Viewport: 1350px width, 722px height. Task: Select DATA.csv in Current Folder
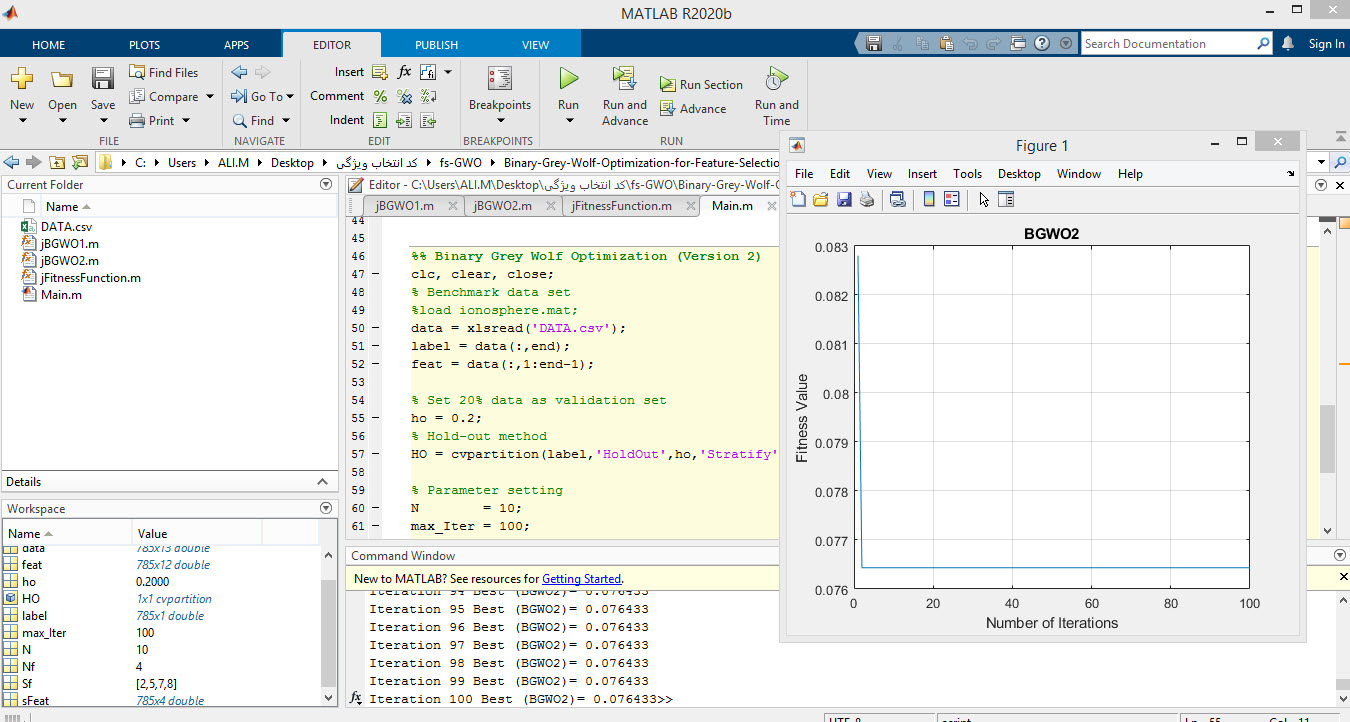[66, 226]
